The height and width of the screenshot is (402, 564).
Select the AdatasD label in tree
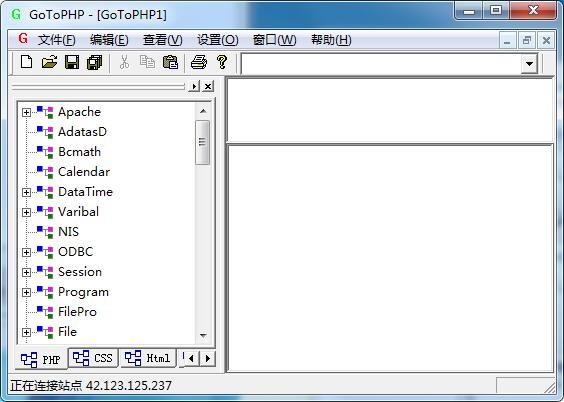tap(82, 132)
